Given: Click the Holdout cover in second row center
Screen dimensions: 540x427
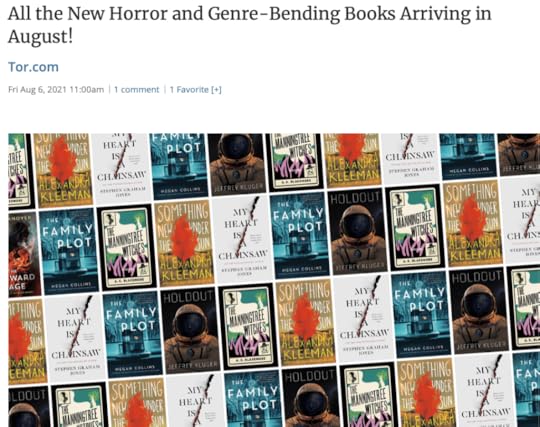Looking at the screenshot, I should [357, 231].
